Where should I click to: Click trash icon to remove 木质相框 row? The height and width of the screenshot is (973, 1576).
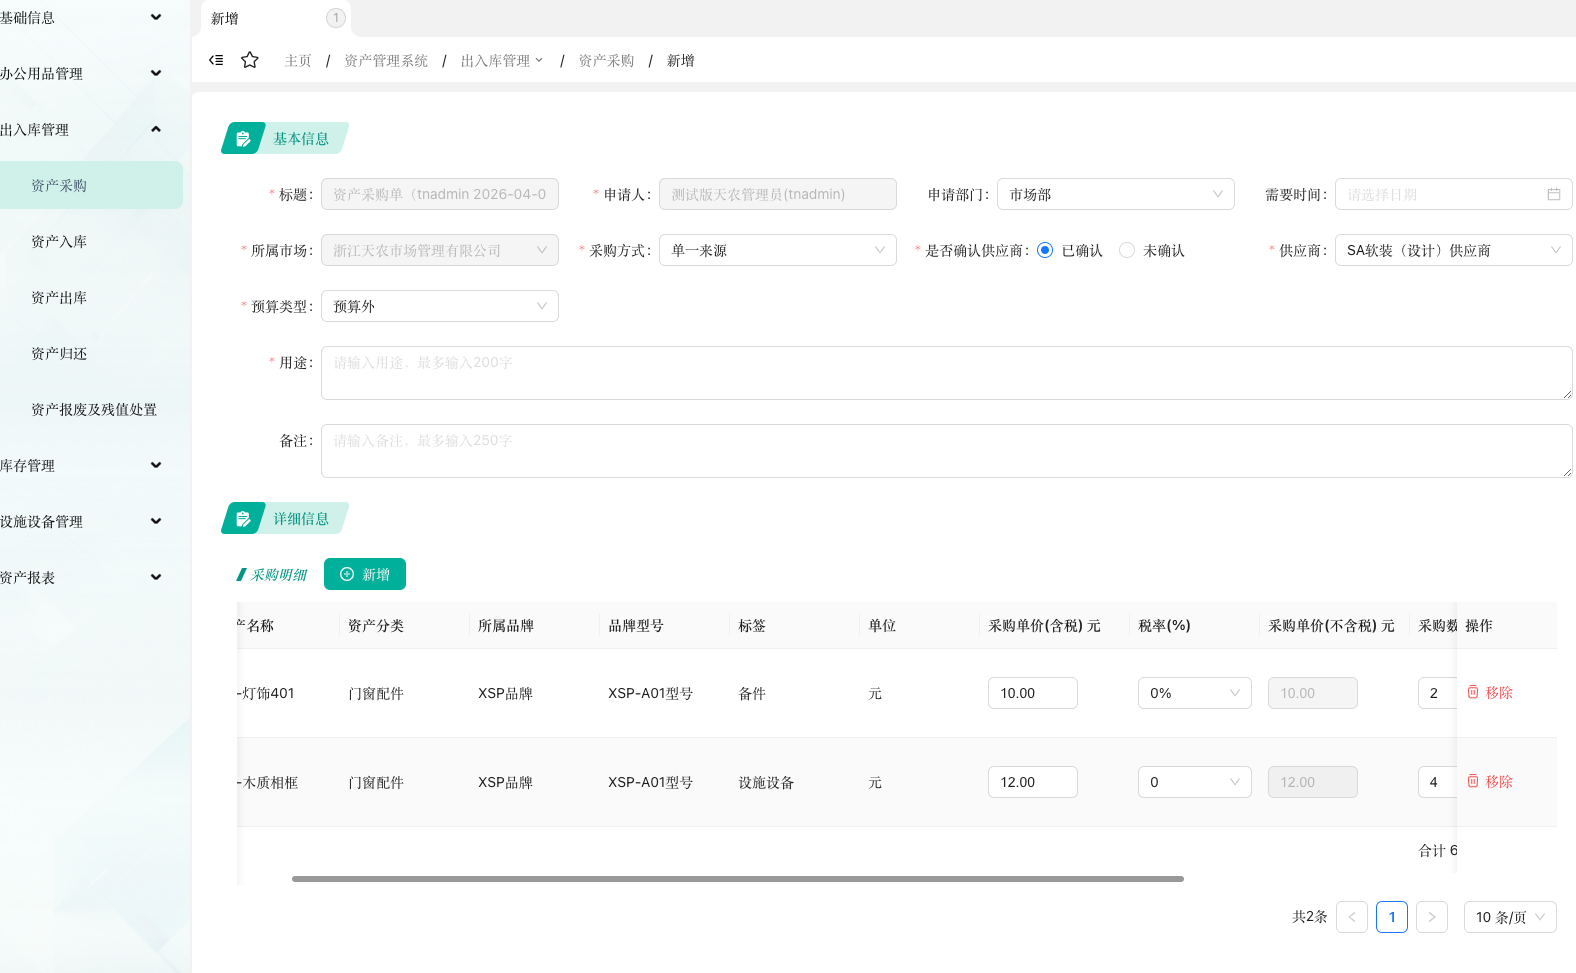1473,781
